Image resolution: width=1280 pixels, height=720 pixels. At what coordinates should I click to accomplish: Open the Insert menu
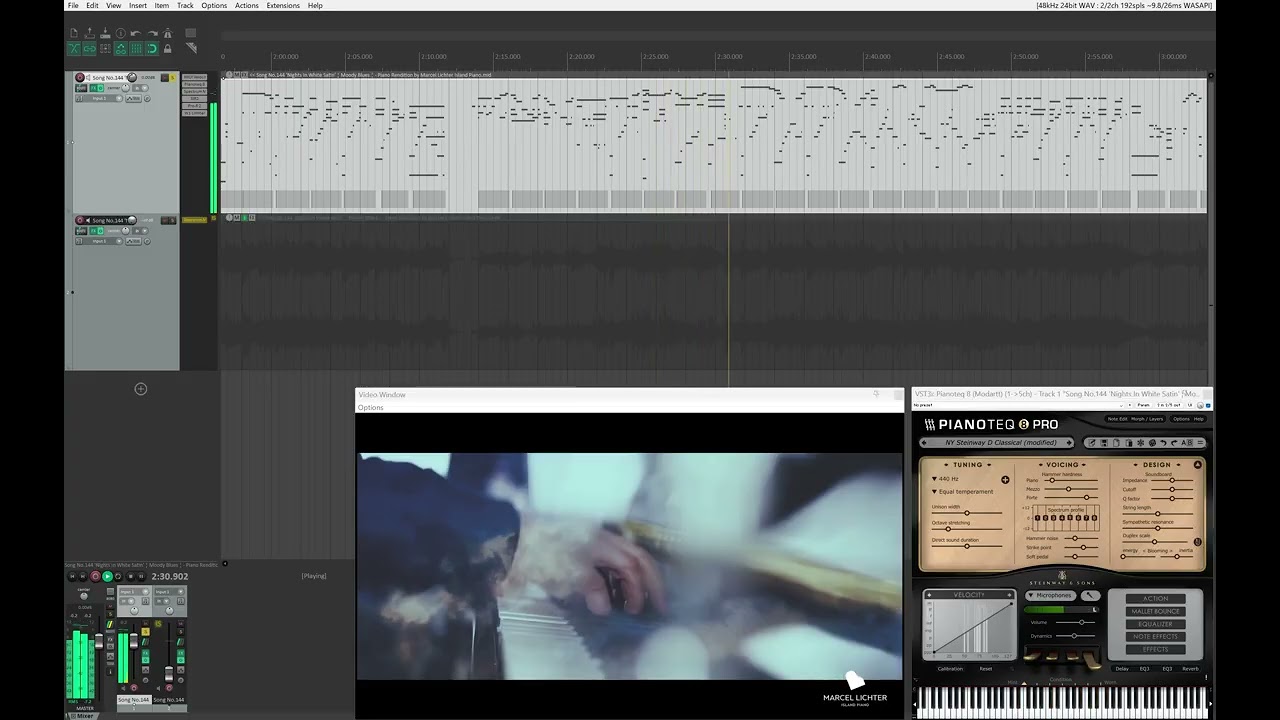tap(138, 5)
